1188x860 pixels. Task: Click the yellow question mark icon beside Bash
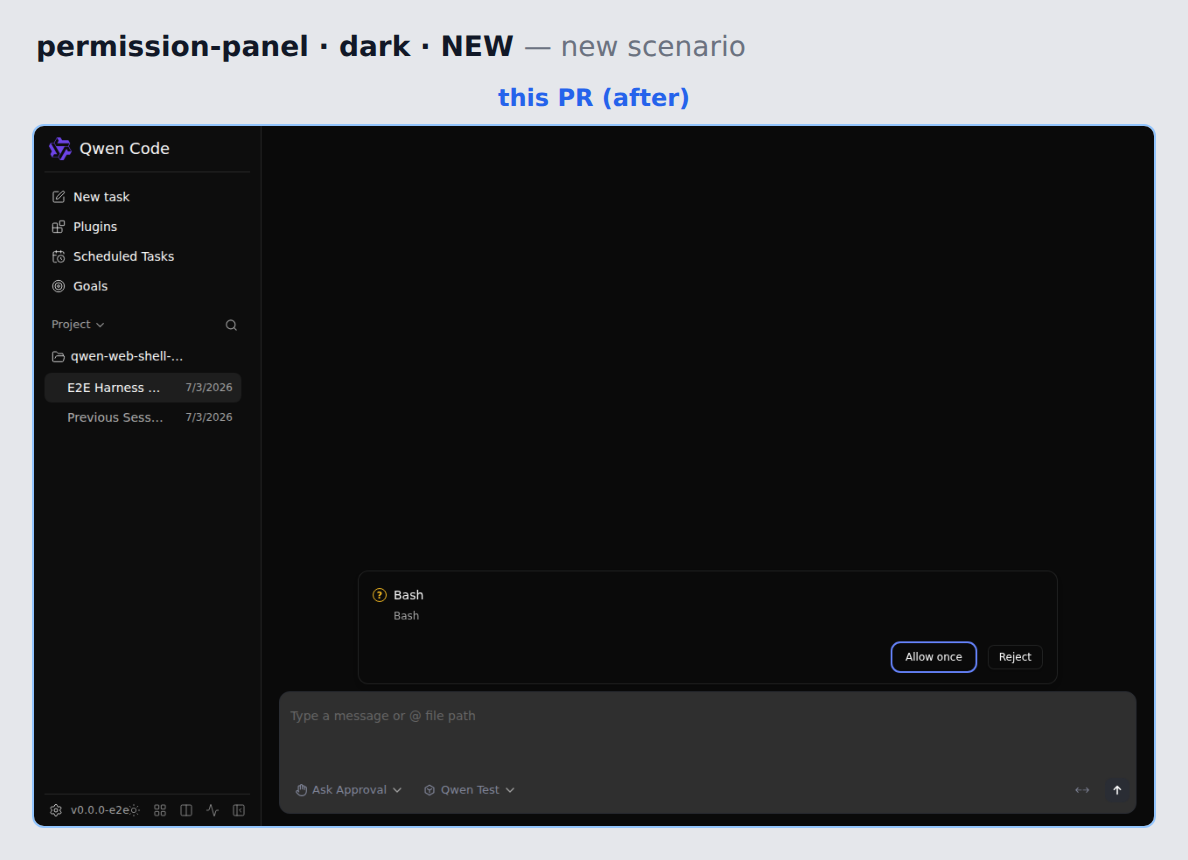coord(380,596)
